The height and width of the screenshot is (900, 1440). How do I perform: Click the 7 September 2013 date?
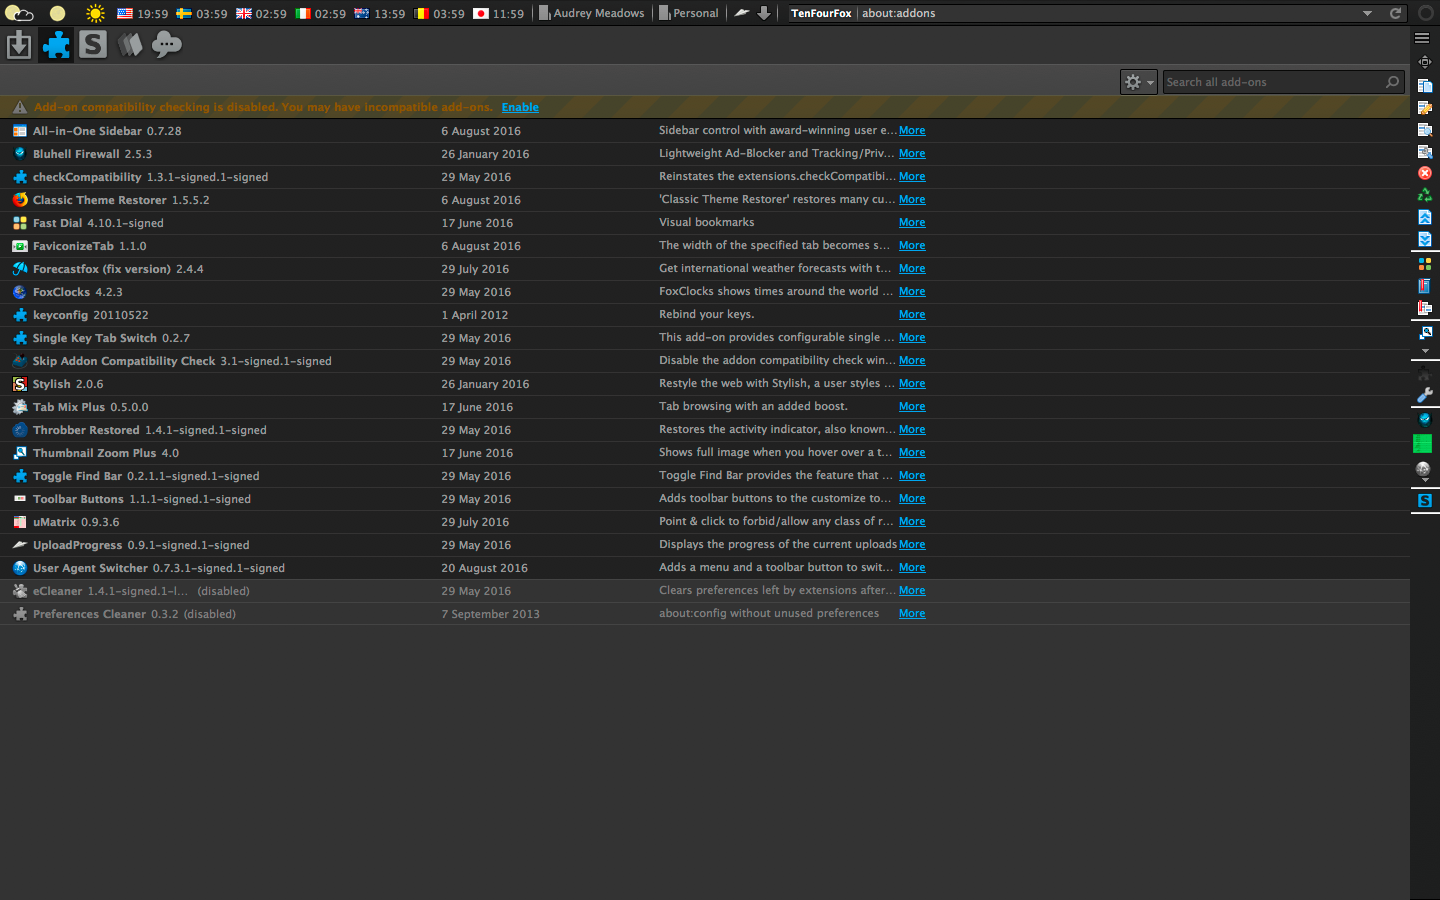pyautogui.click(x=490, y=614)
